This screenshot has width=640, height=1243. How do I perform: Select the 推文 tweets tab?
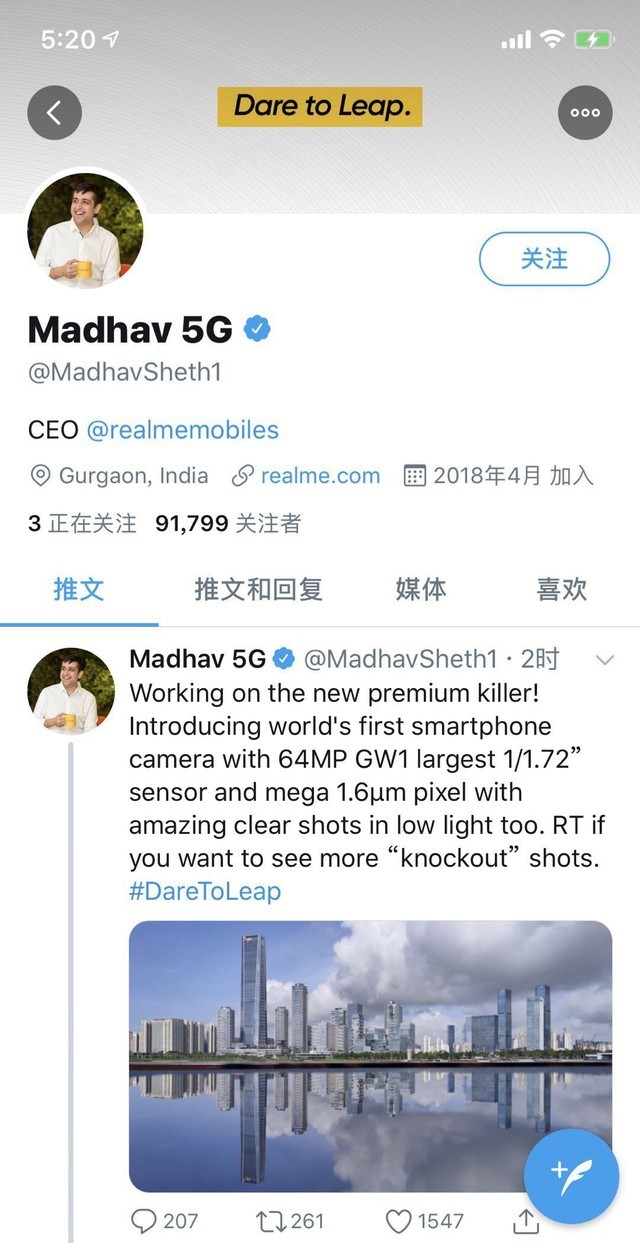[x=78, y=589]
